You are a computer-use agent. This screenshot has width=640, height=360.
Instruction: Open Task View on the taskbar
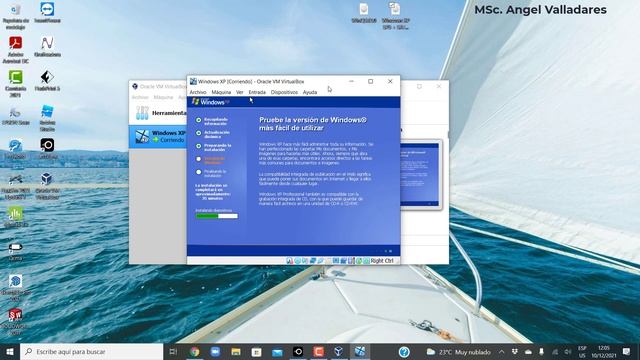(x=173, y=351)
